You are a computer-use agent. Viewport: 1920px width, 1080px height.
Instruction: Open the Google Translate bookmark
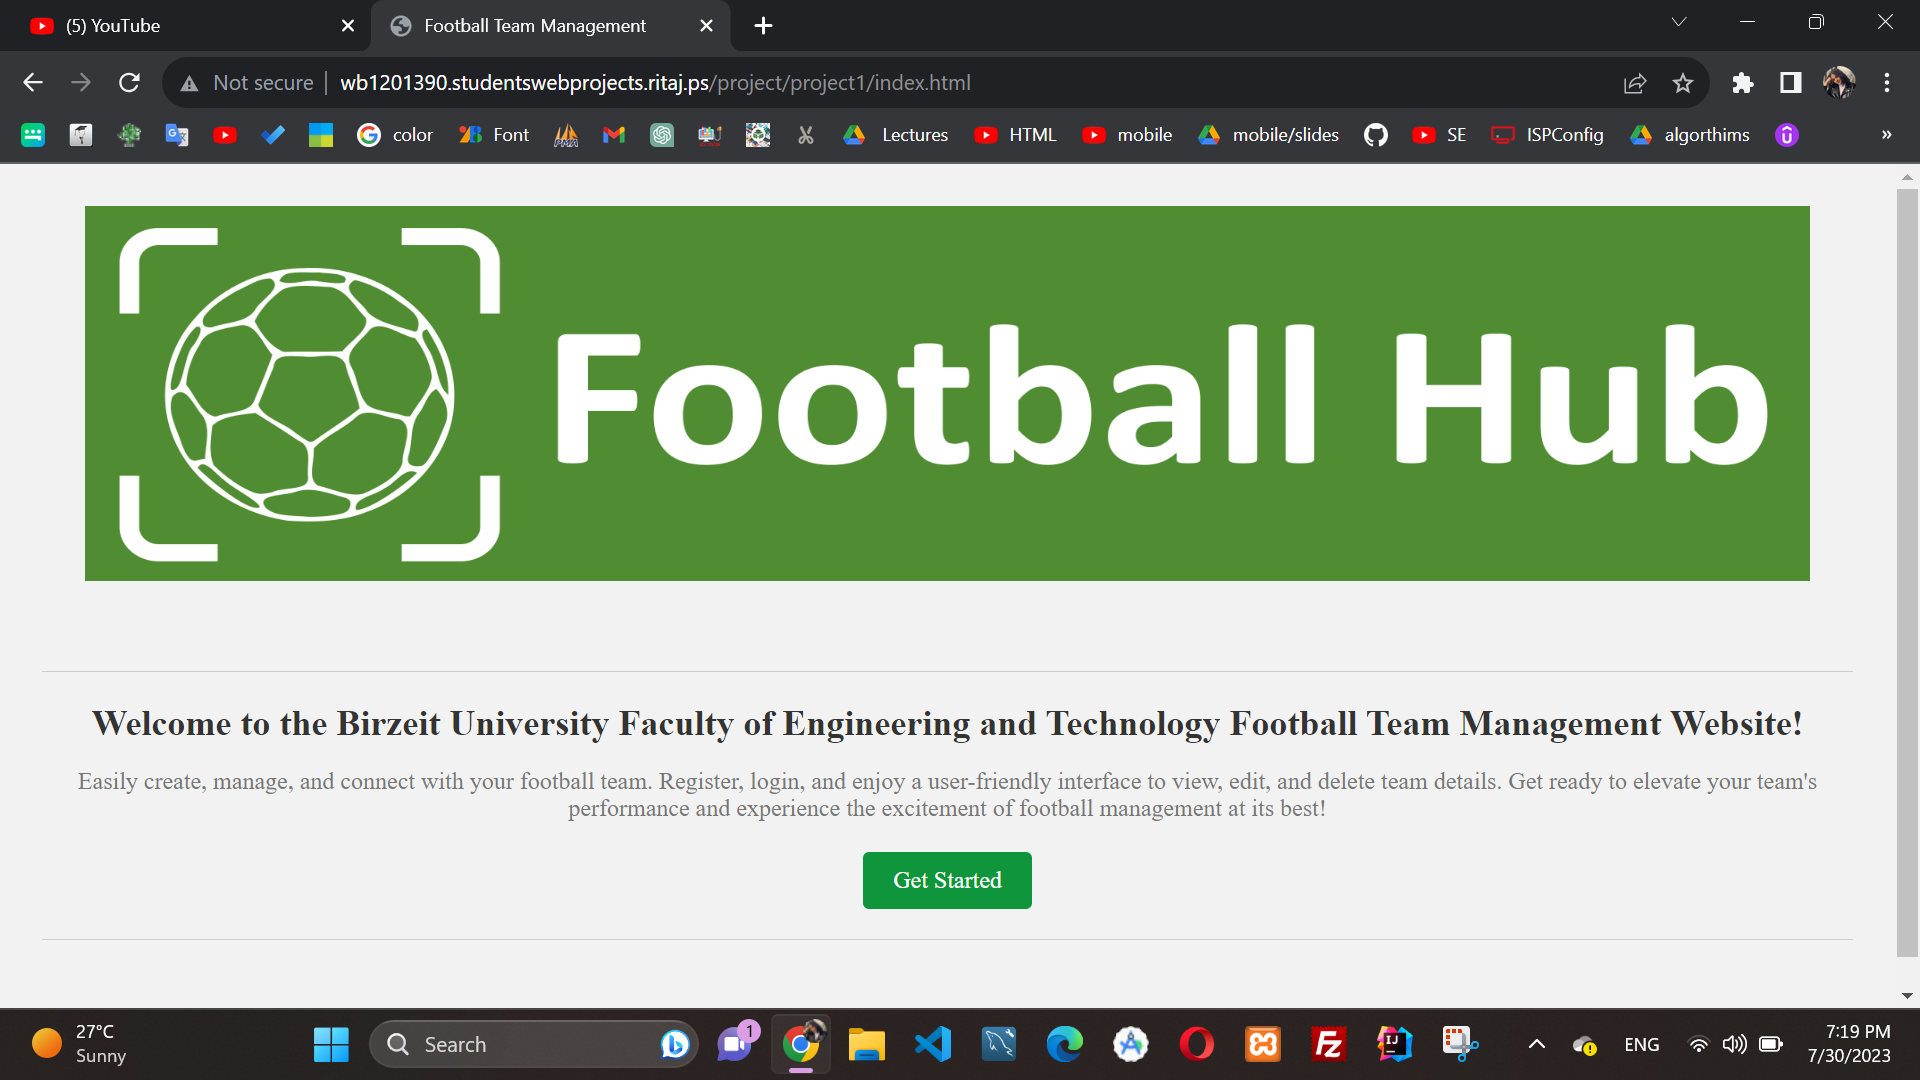177,134
